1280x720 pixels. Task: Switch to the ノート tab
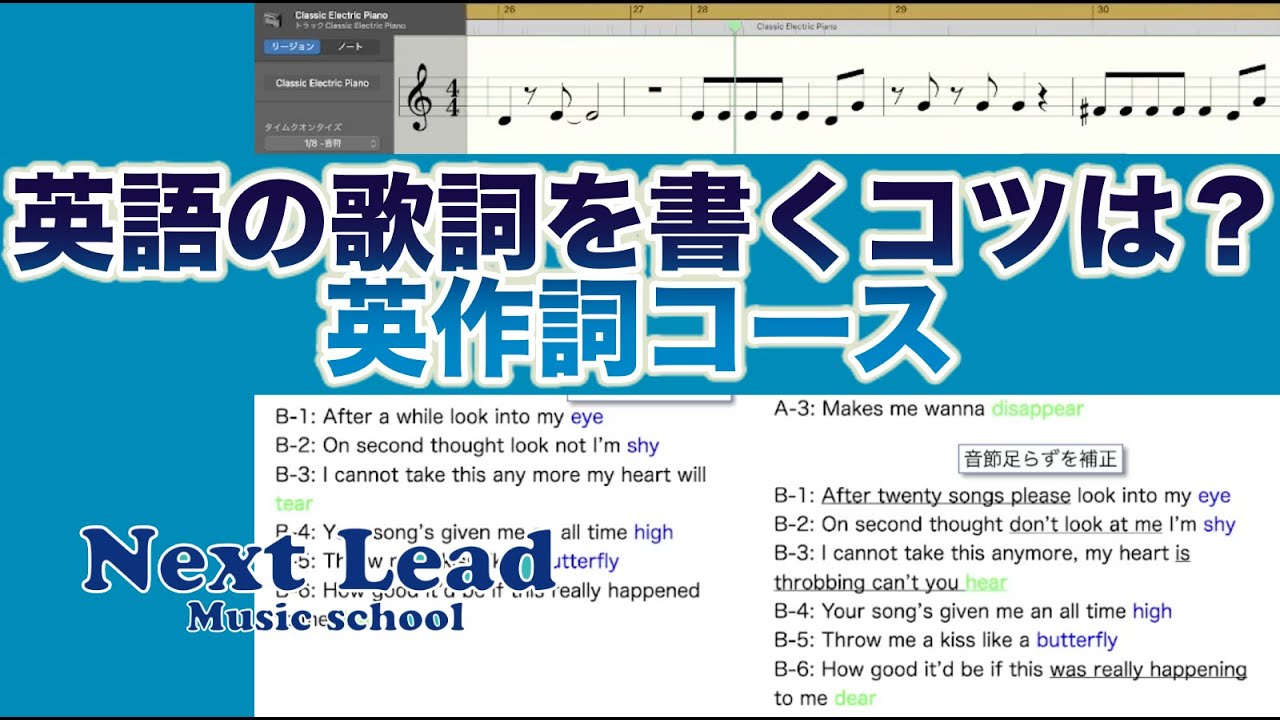click(x=349, y=47)
